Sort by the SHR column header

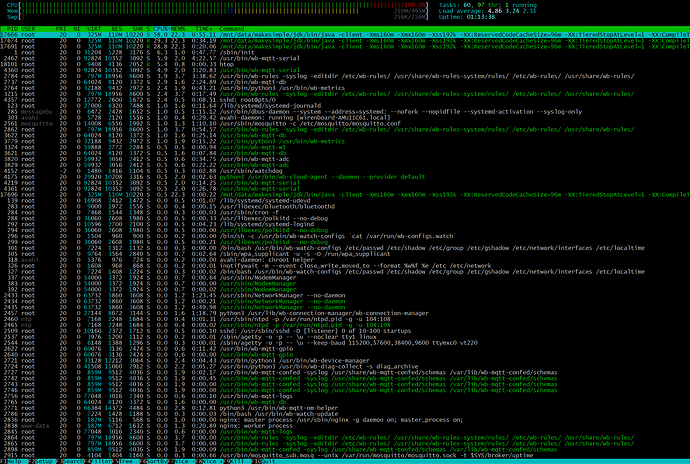click(138, 29)
